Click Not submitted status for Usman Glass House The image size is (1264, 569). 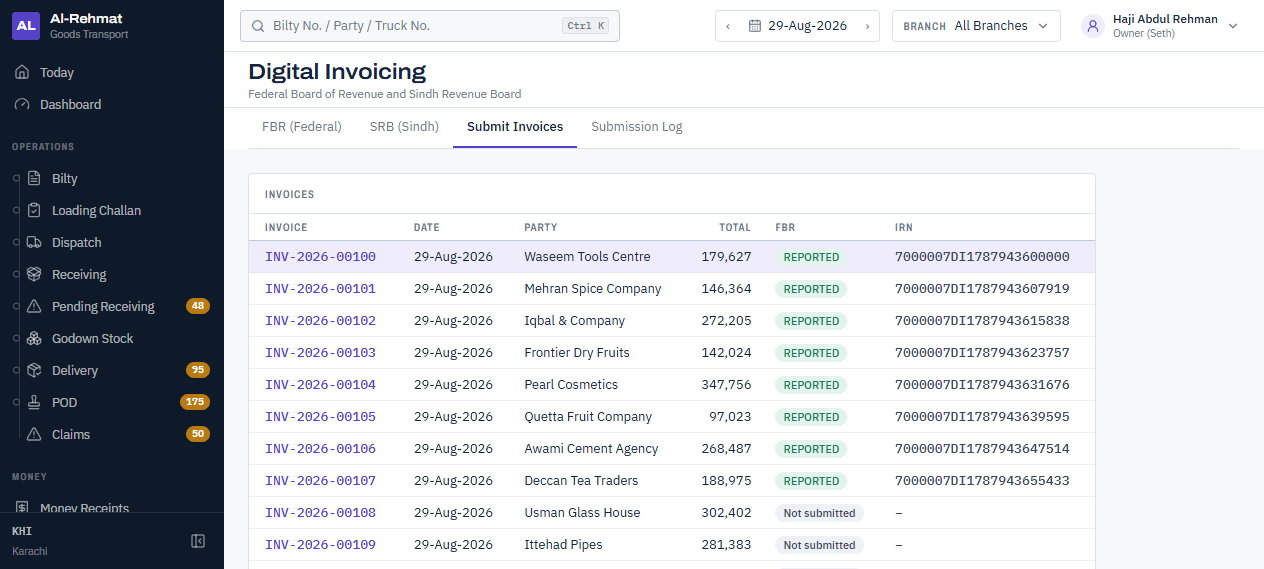819,513
